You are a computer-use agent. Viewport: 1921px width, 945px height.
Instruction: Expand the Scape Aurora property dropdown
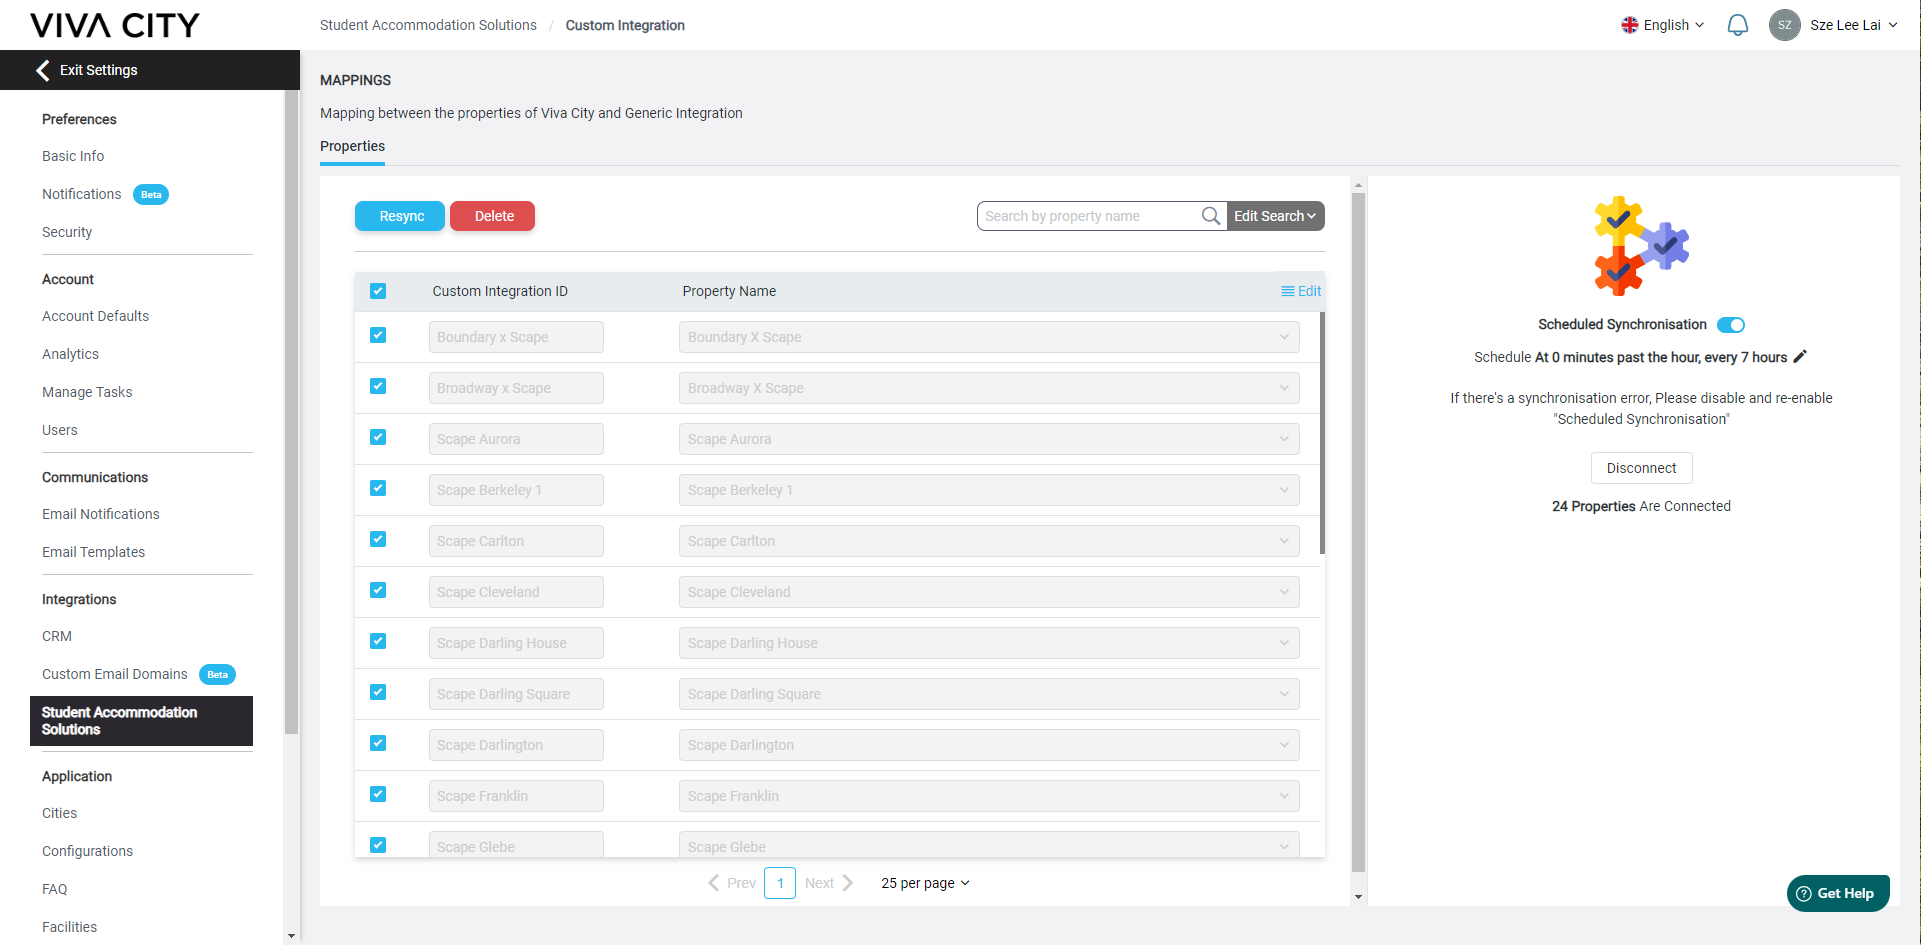pos(989,439)
